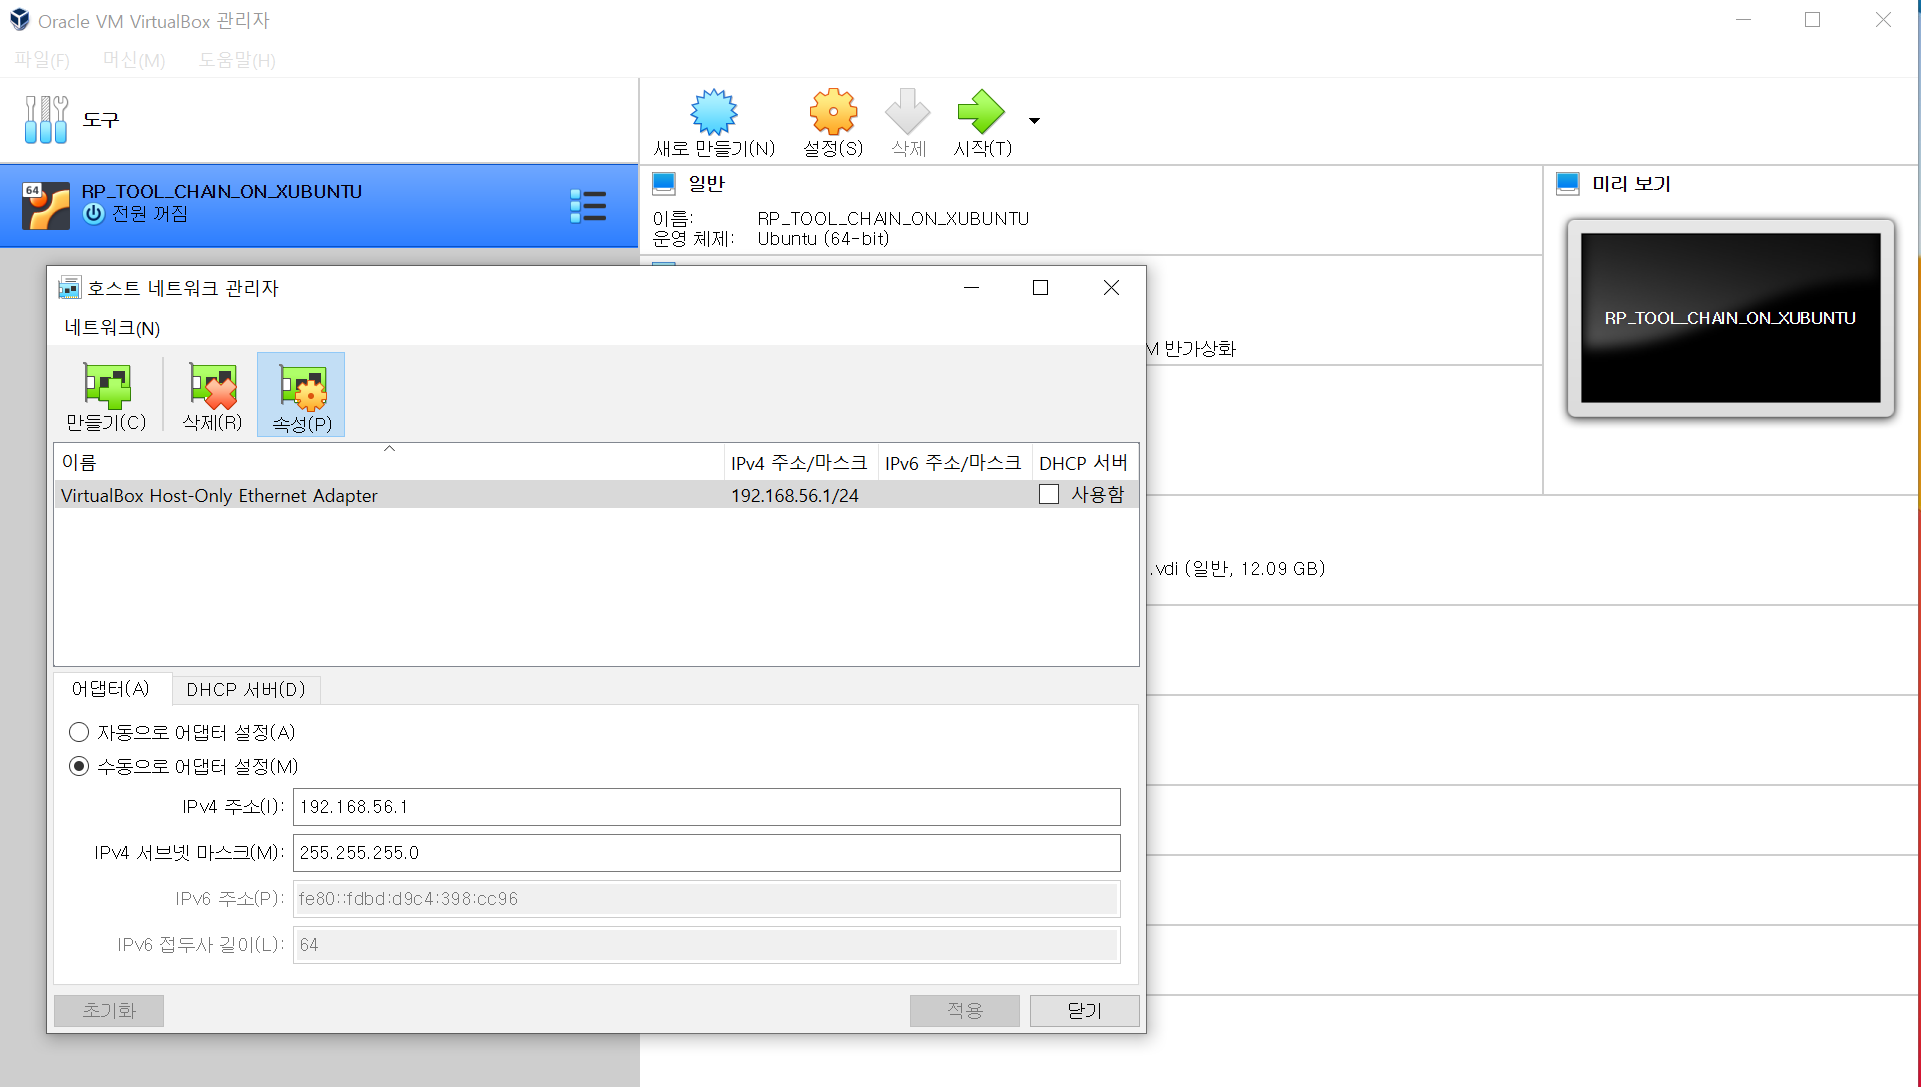Open Machine (머신) menu
Viewport: 1921px width, 1087px height.
point(134,60)
